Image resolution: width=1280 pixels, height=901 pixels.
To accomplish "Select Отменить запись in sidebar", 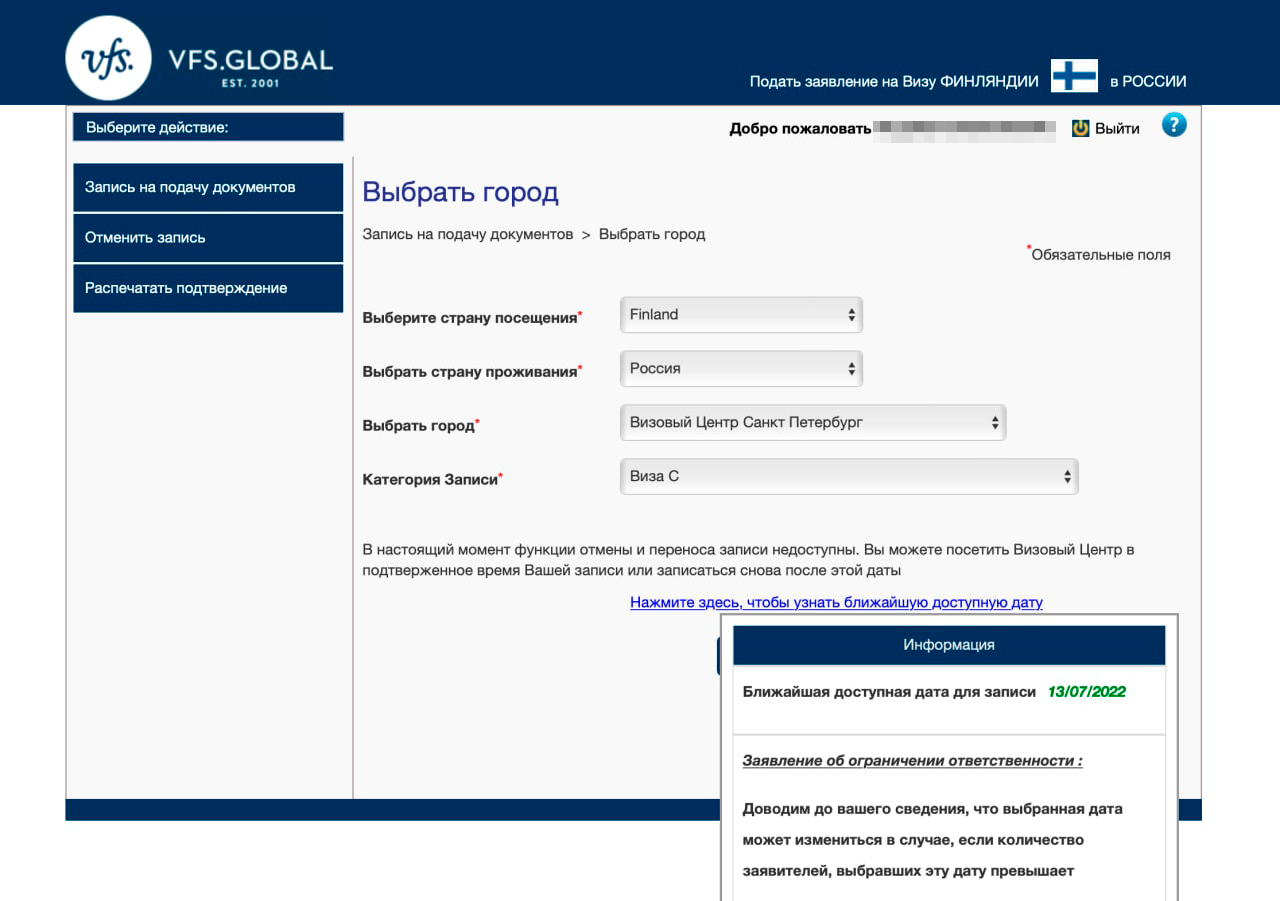I will pos(208,238).
